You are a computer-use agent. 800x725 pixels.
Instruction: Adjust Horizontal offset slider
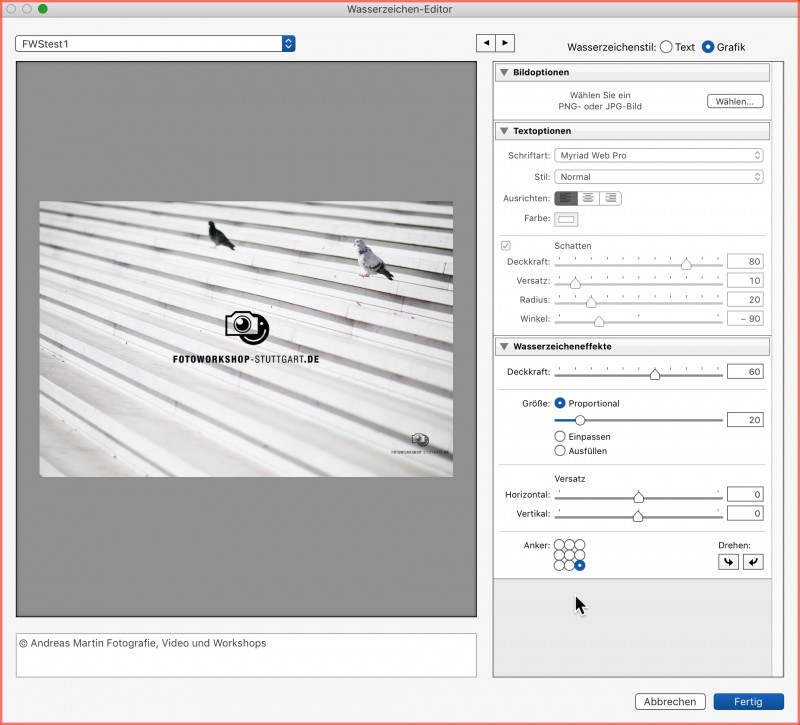638,497
